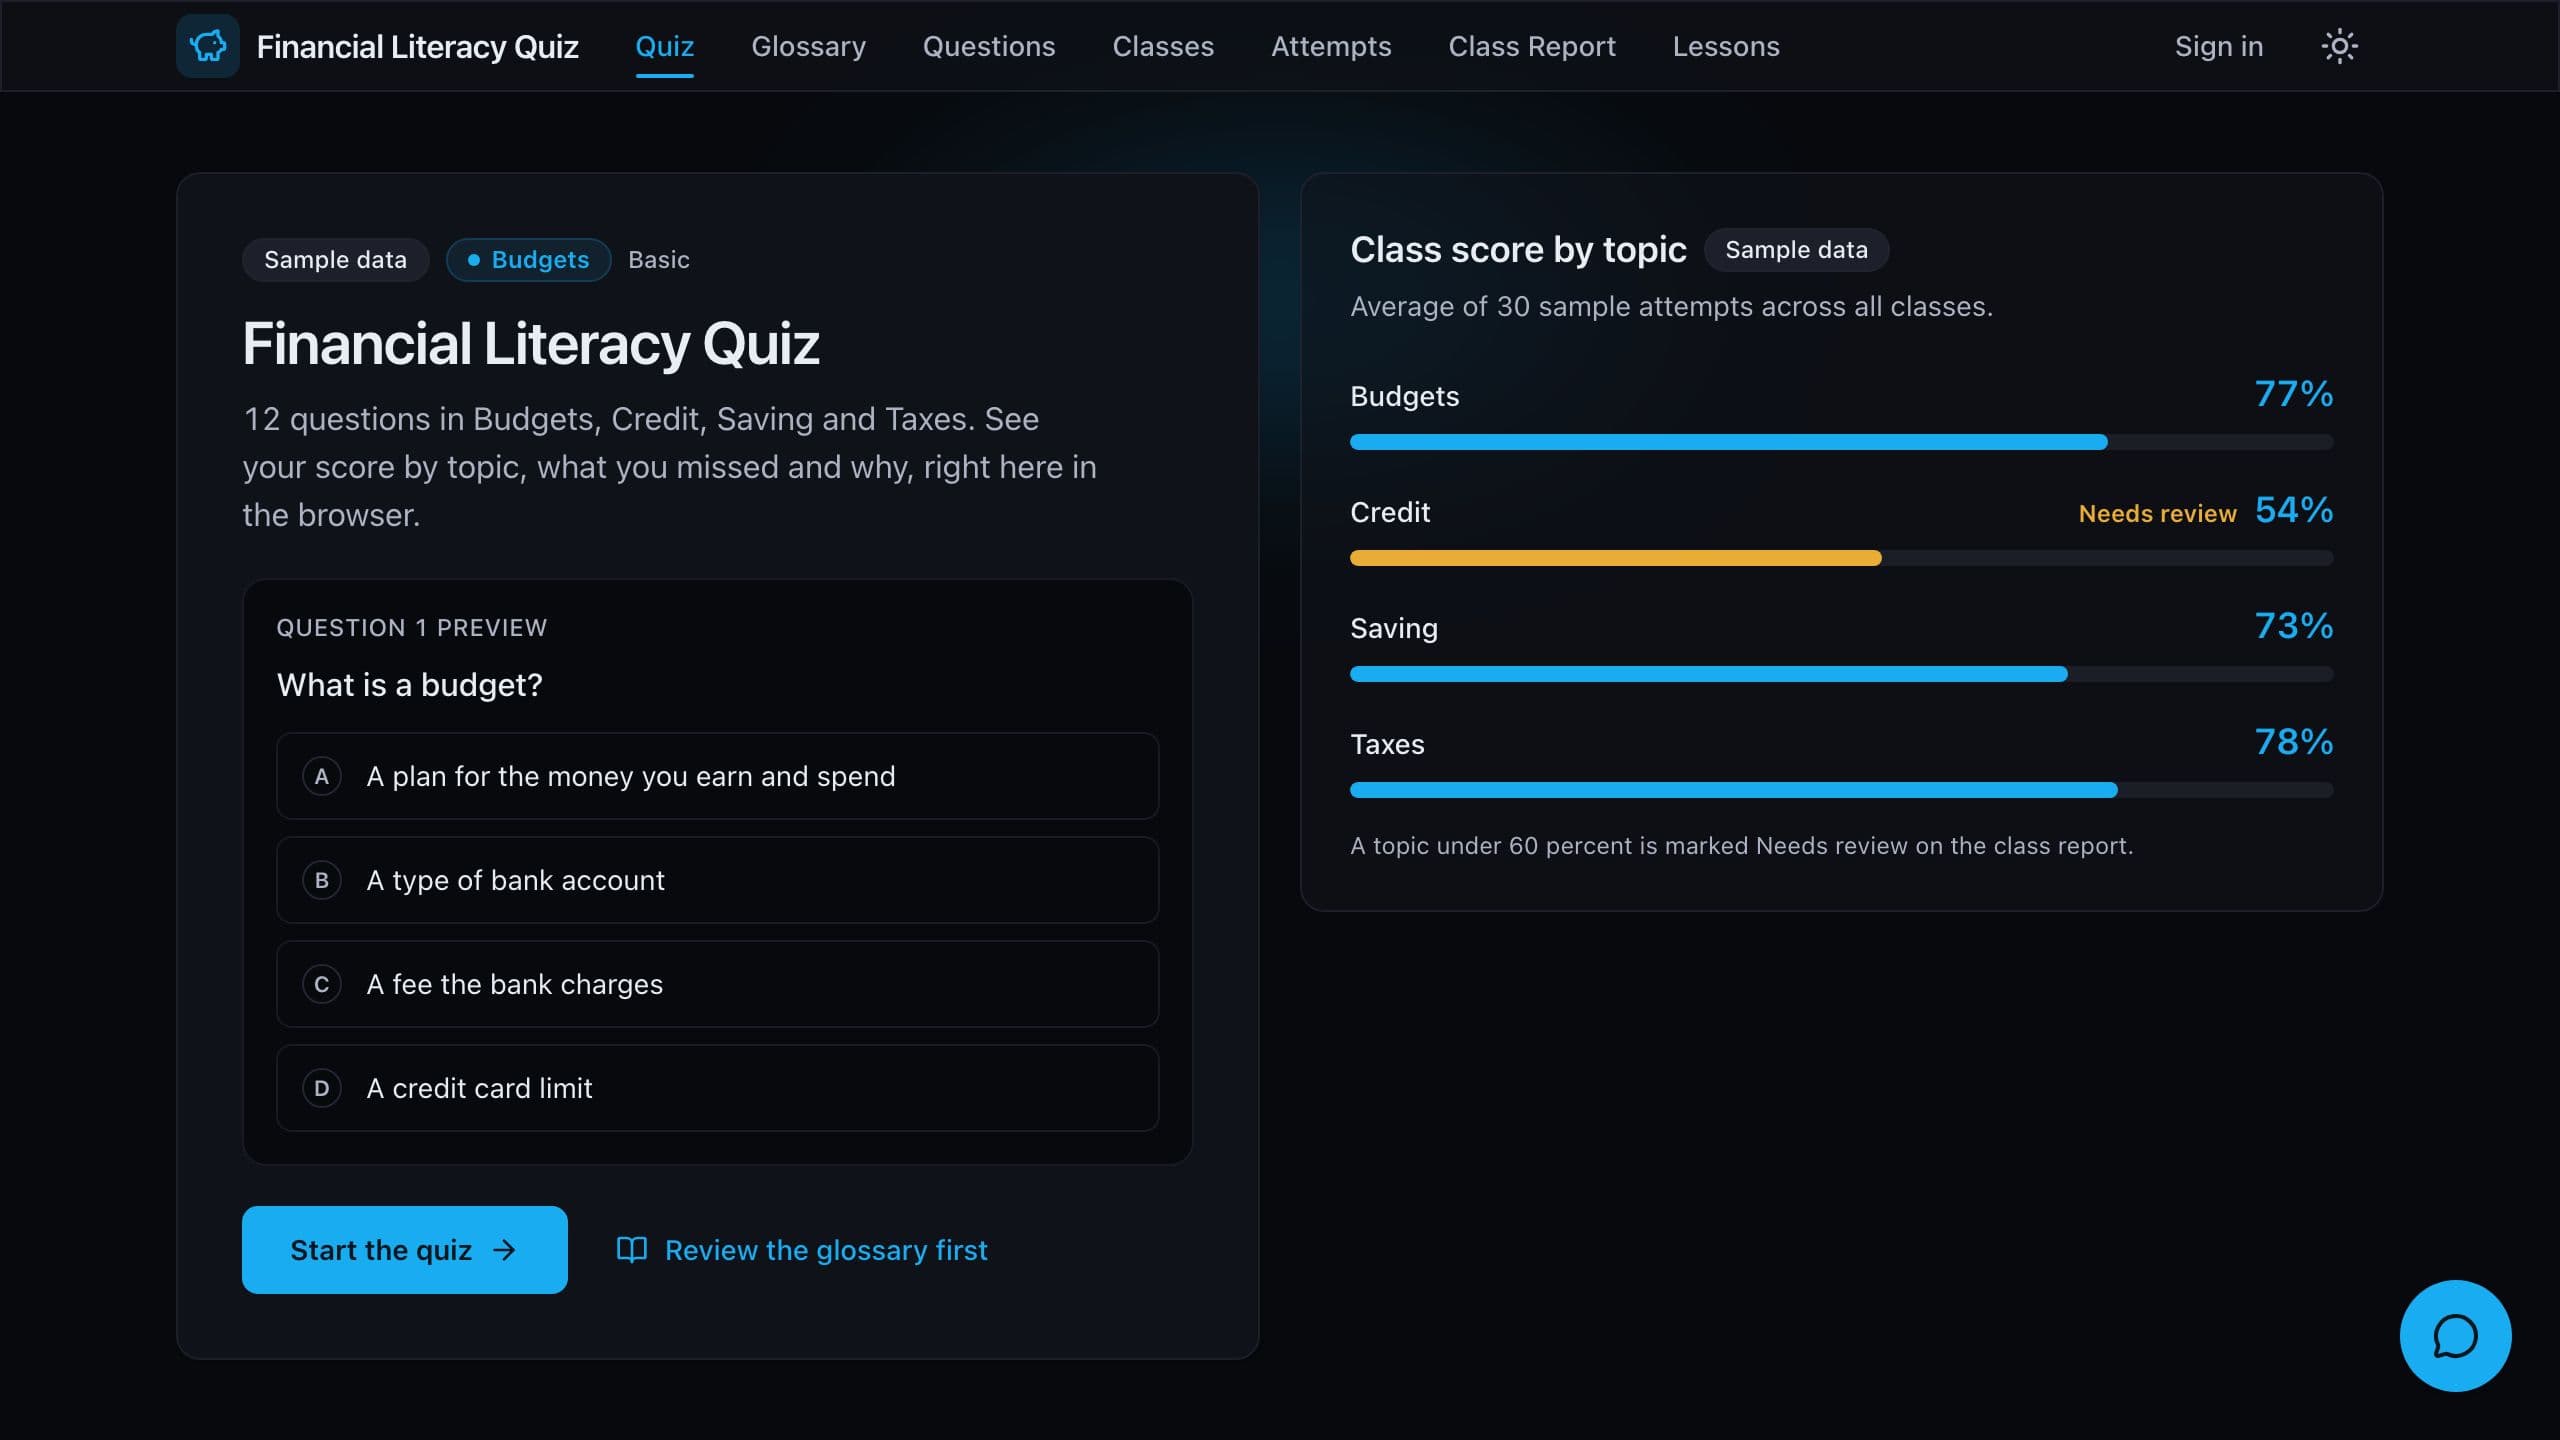Screen dimensions: 2560x1440
Task: Click the Sample data badge near Budgets pill
Action: point(335,260)
